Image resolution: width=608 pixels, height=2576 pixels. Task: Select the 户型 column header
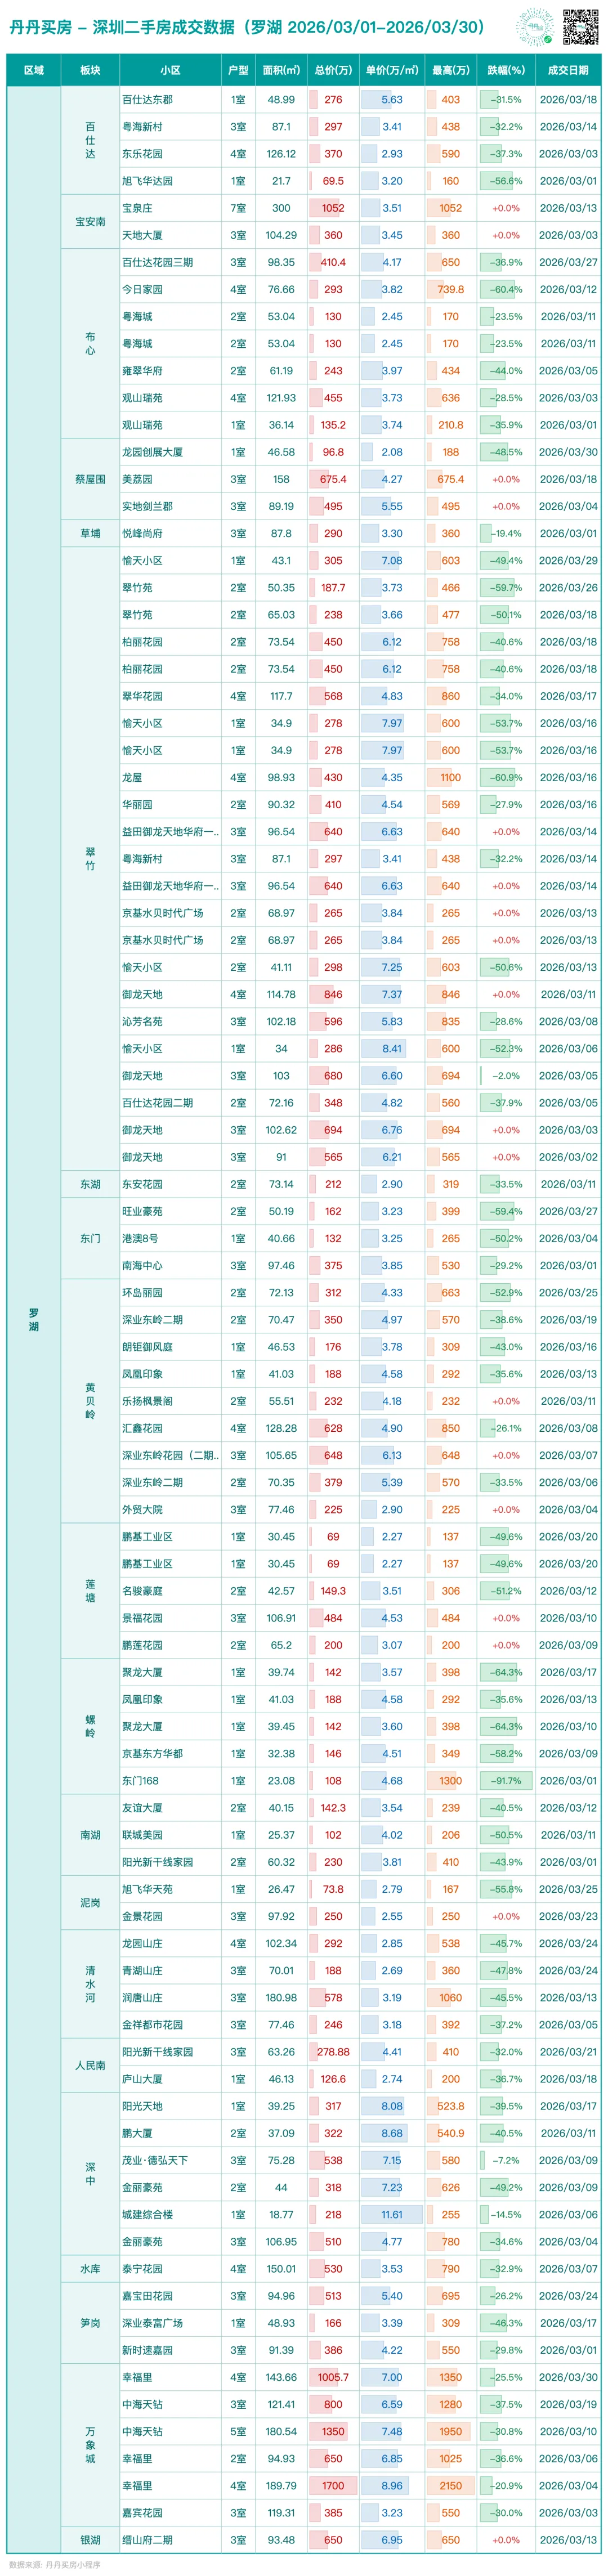click(238, 70)
